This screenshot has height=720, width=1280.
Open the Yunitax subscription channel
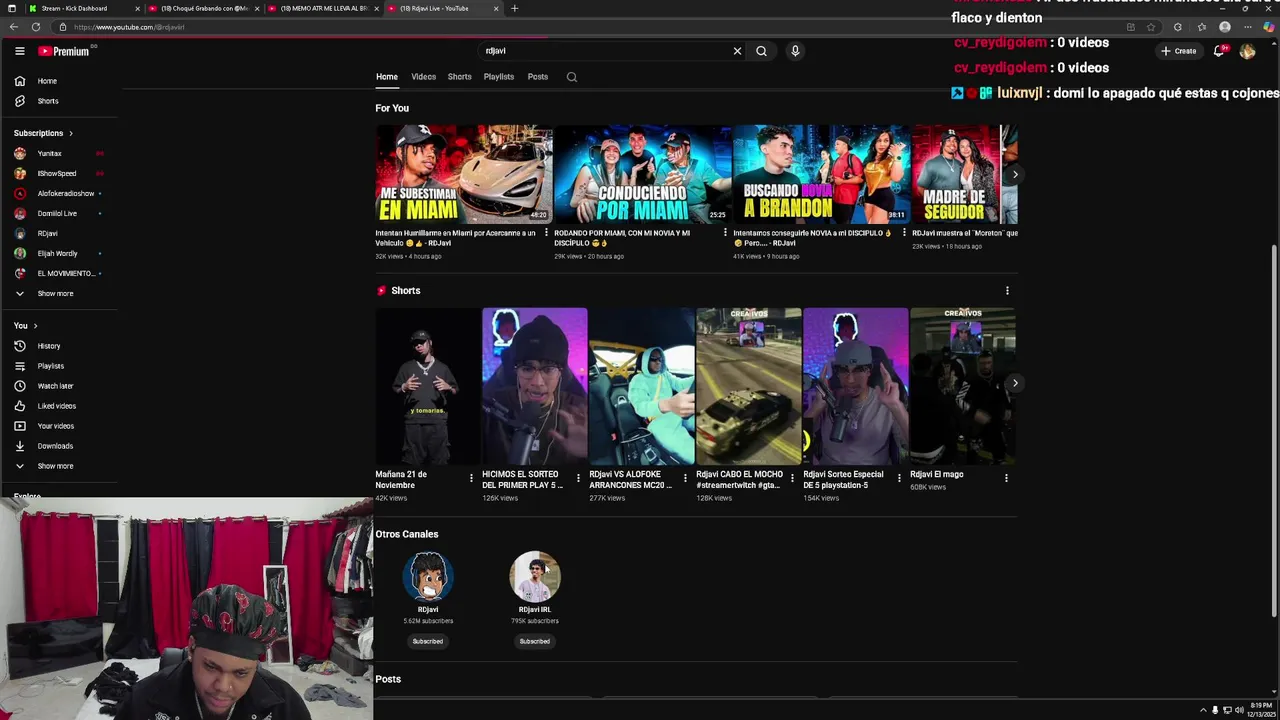60,154
